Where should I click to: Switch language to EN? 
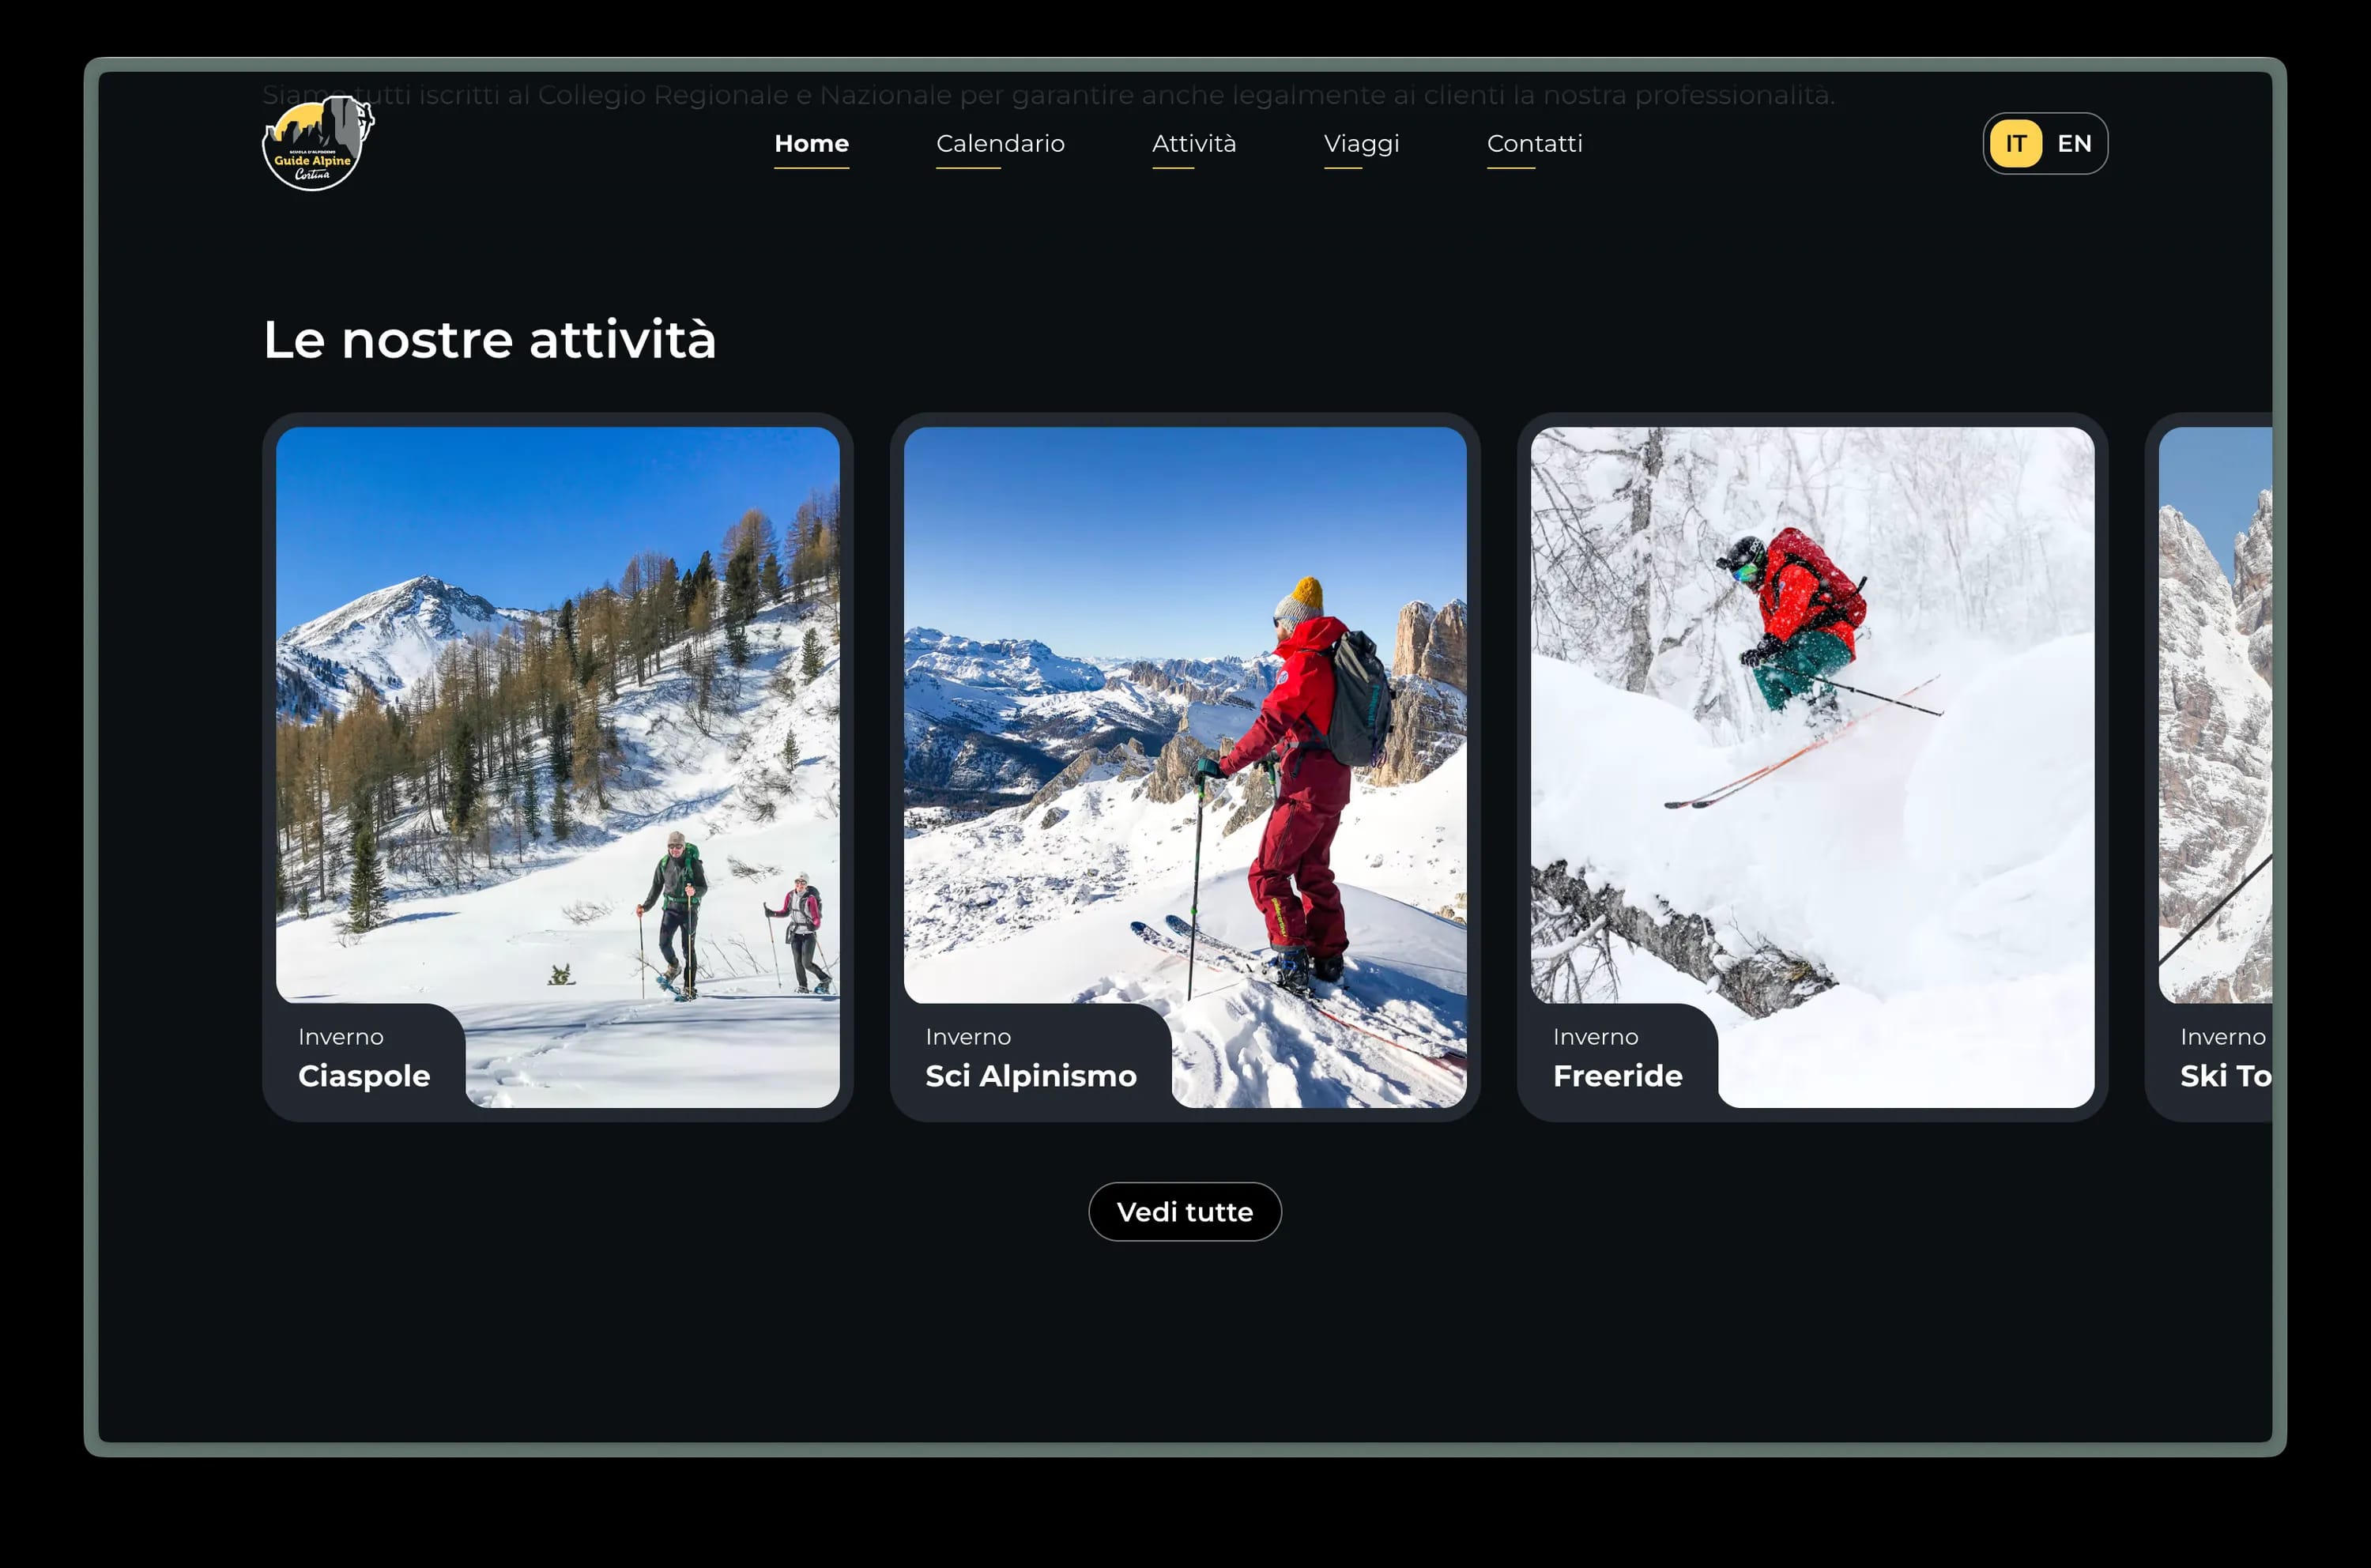[x=2074, y=143]
